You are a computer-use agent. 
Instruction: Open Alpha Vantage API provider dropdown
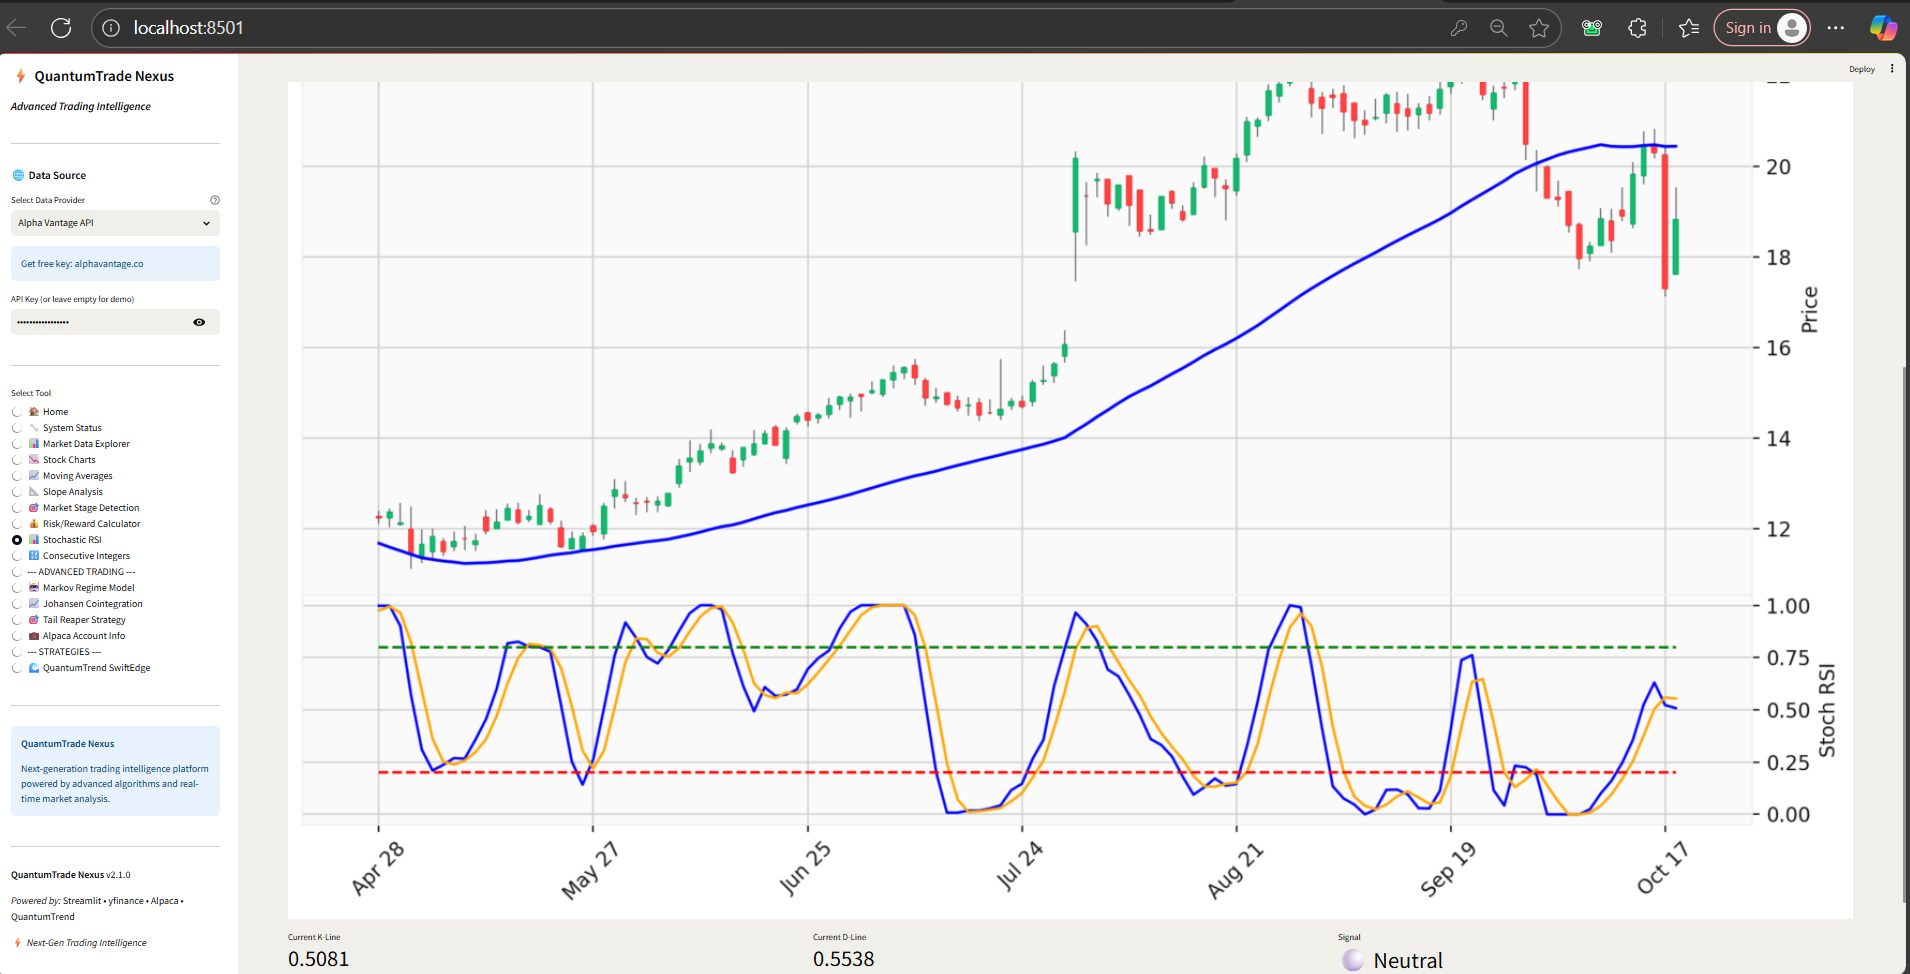[115, 223]
